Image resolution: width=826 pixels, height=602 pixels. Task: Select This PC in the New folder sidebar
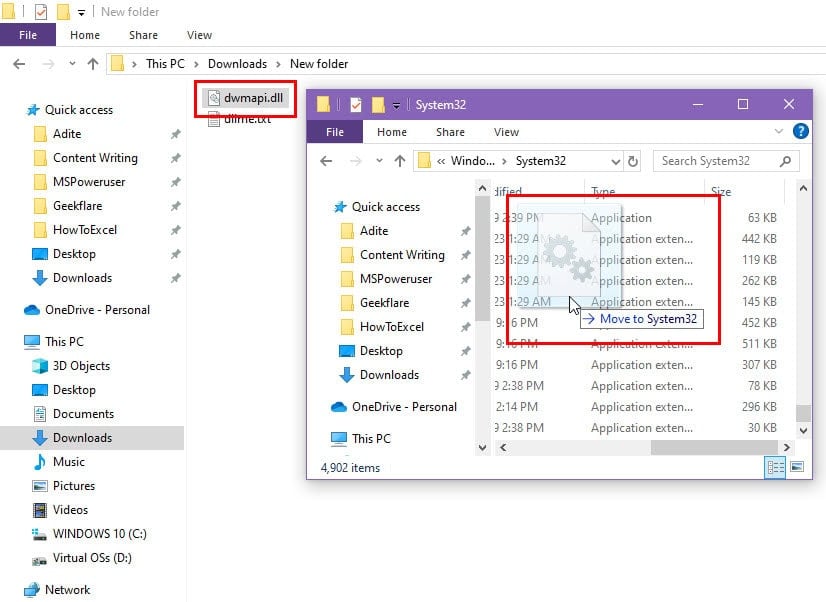64,342
